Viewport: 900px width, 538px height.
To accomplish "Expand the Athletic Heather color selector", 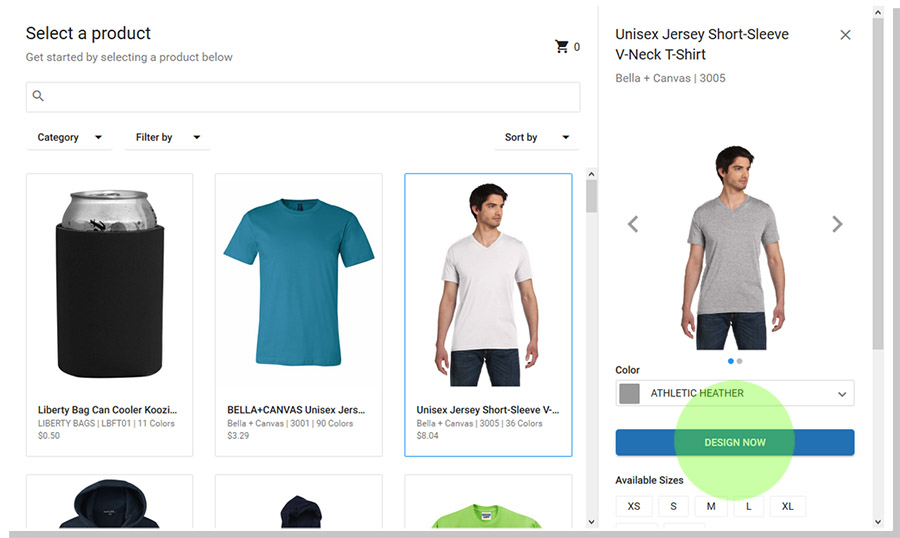I will pyautogui.click(x=841, y=394).
